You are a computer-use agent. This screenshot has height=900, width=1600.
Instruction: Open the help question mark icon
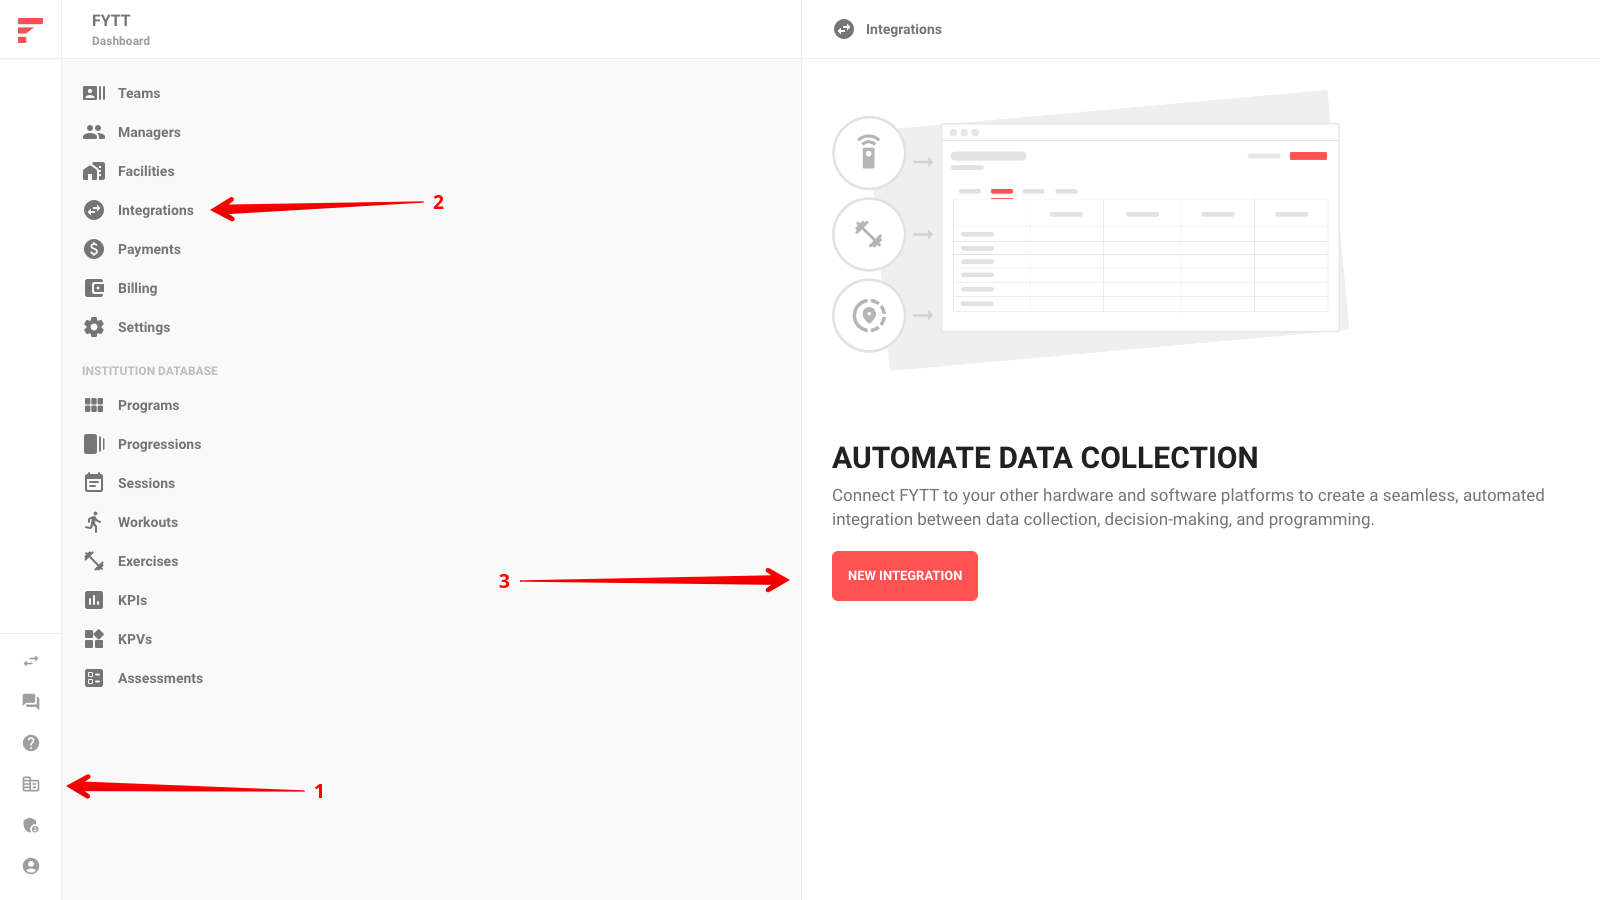pos(31,743)
